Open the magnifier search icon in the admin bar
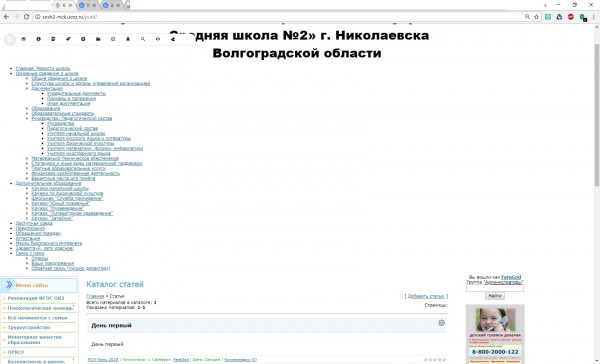Image resolution: width=600 pixels, height=364 pixels. click(143, 39)
